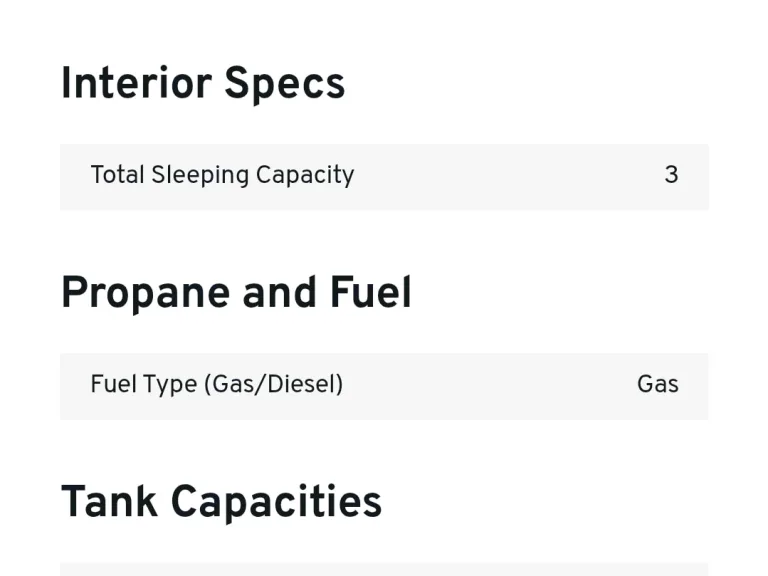Click the word Tank in third heading
This screenshot has height=576, width=768.
pyautogui.click(x=109, y=501)
